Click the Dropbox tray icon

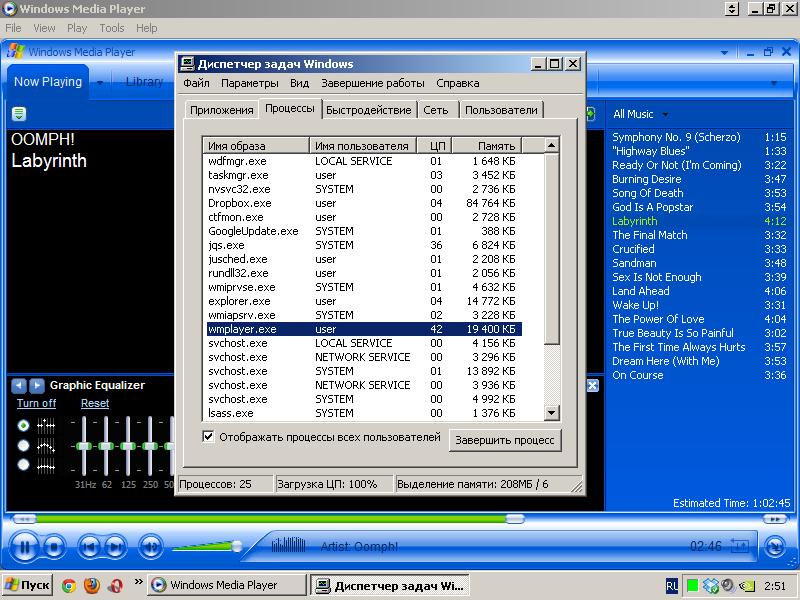click(x=711, y=585)
